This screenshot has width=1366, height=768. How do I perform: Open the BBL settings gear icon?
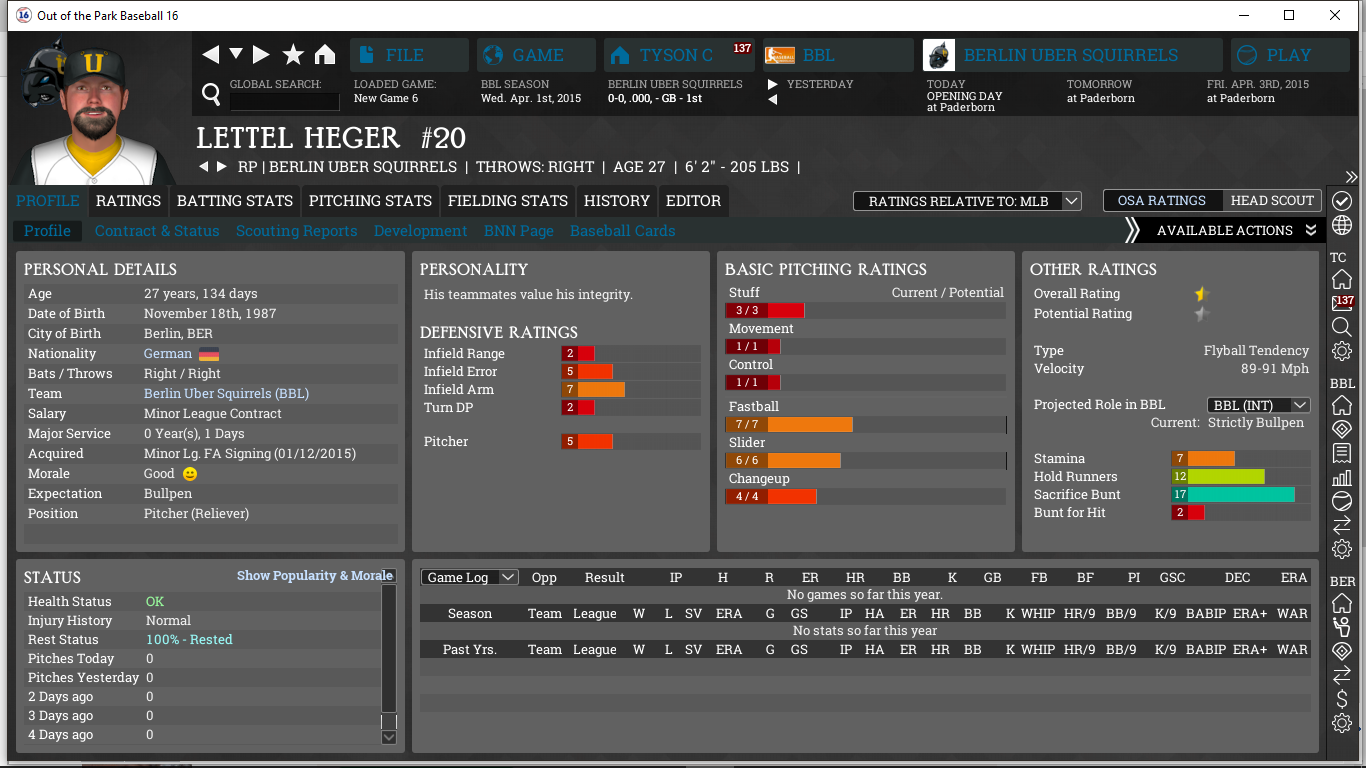point(1342,549)
